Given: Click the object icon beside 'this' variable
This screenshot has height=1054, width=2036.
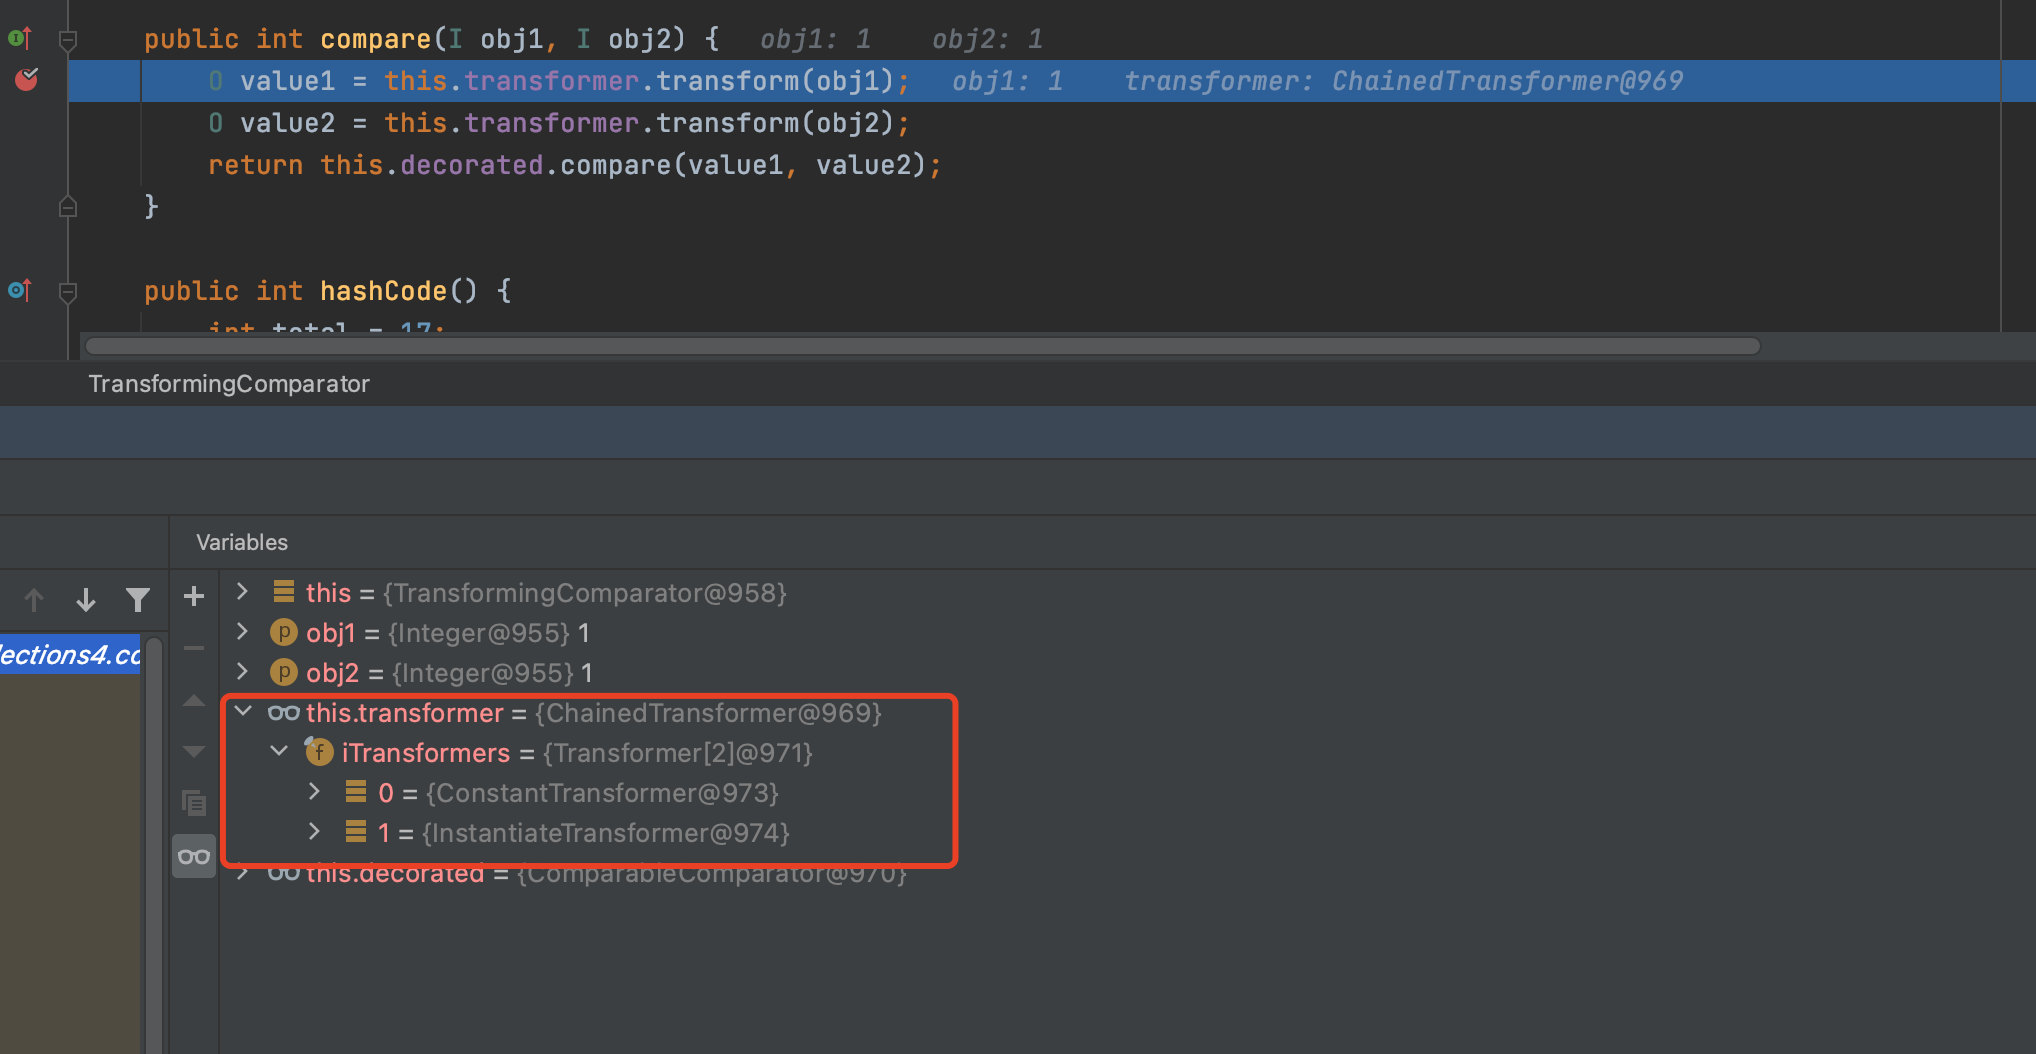Looking at the screenshot, I should 284,592.
